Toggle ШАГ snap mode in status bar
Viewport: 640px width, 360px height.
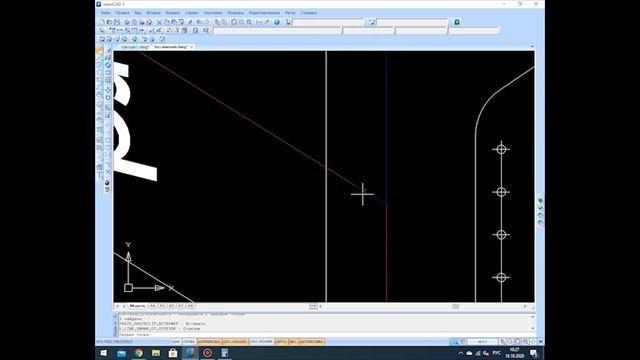[176, 342]
